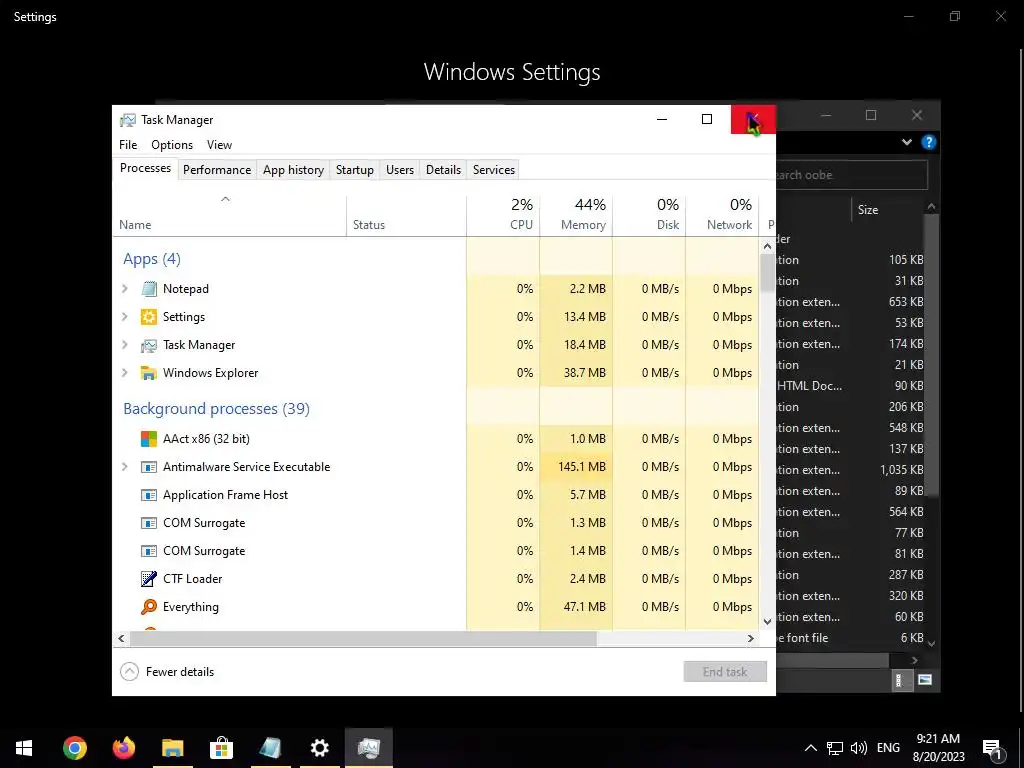Open the View menu
The image size is (1024, 768).
tap(219, 145)
